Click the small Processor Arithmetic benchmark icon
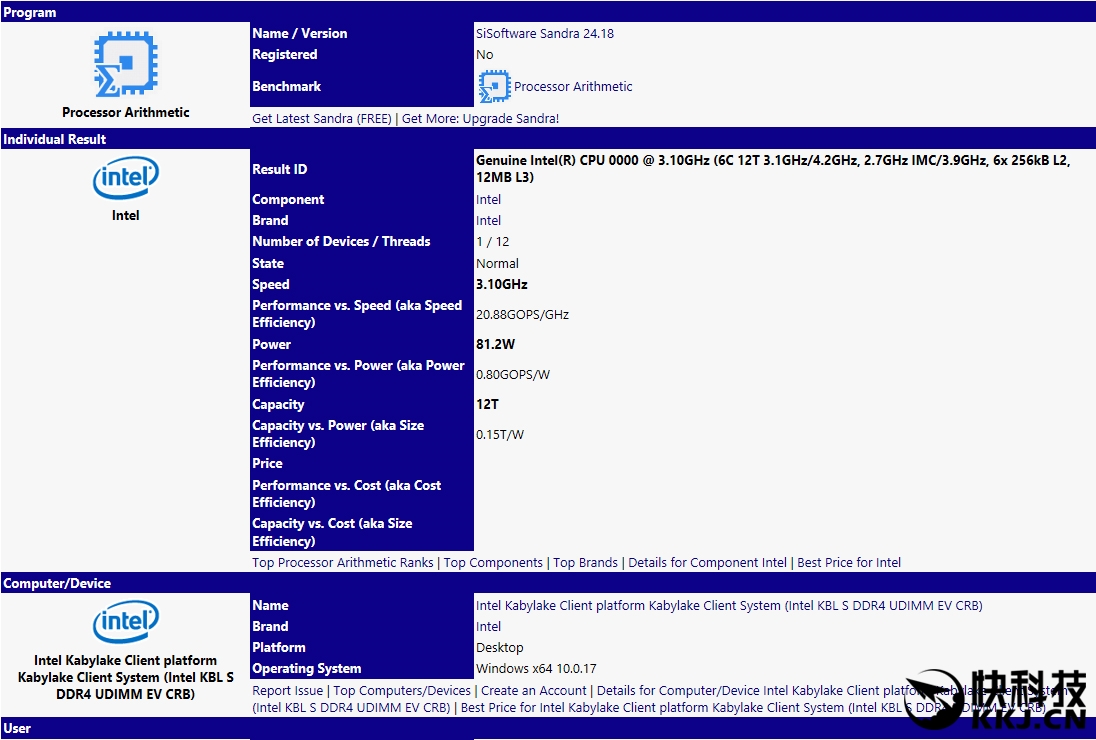Screen dimensions: 1096x740 click(x=493, y=87)
